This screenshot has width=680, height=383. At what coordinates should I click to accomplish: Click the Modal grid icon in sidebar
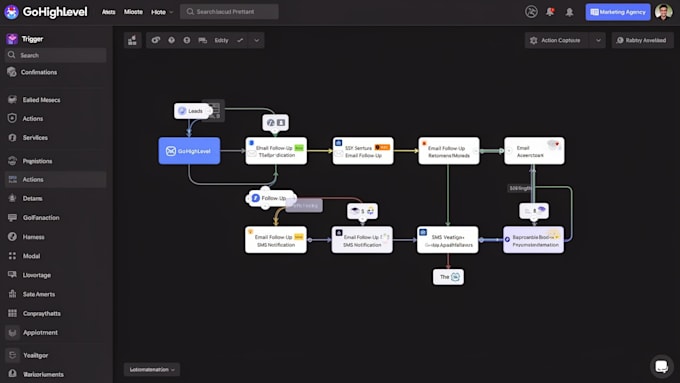coord(12,256)
